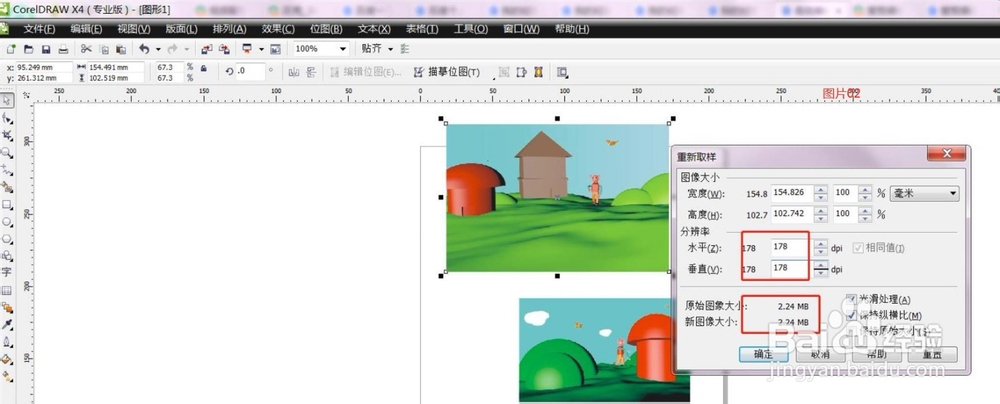
Task: Select the Interactive Blend tool
Action: (x=7, y=308)
